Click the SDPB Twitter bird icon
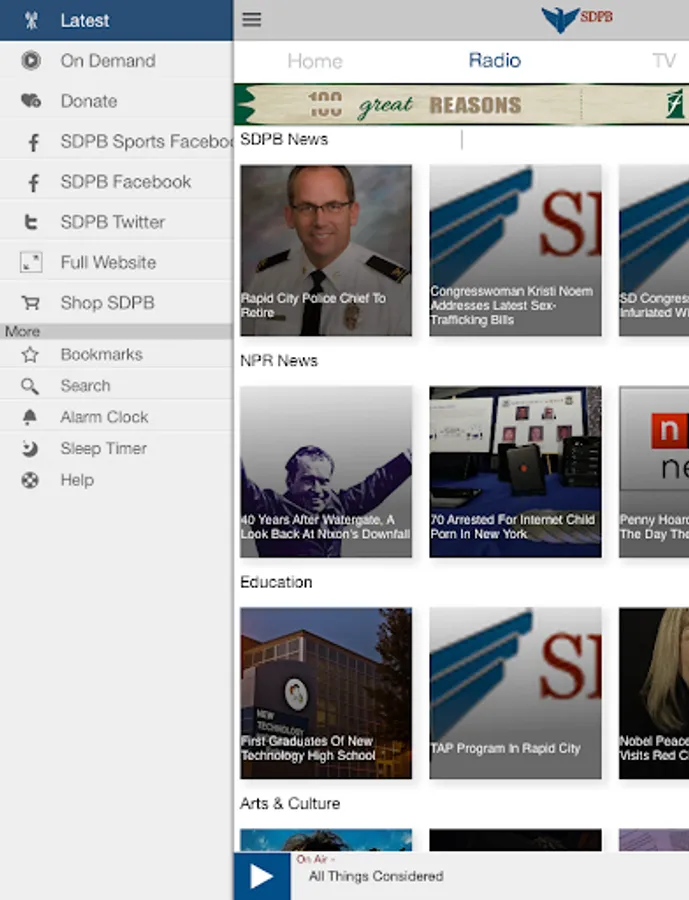This screenshot has width=689, height=900. (x=31, y=222)
